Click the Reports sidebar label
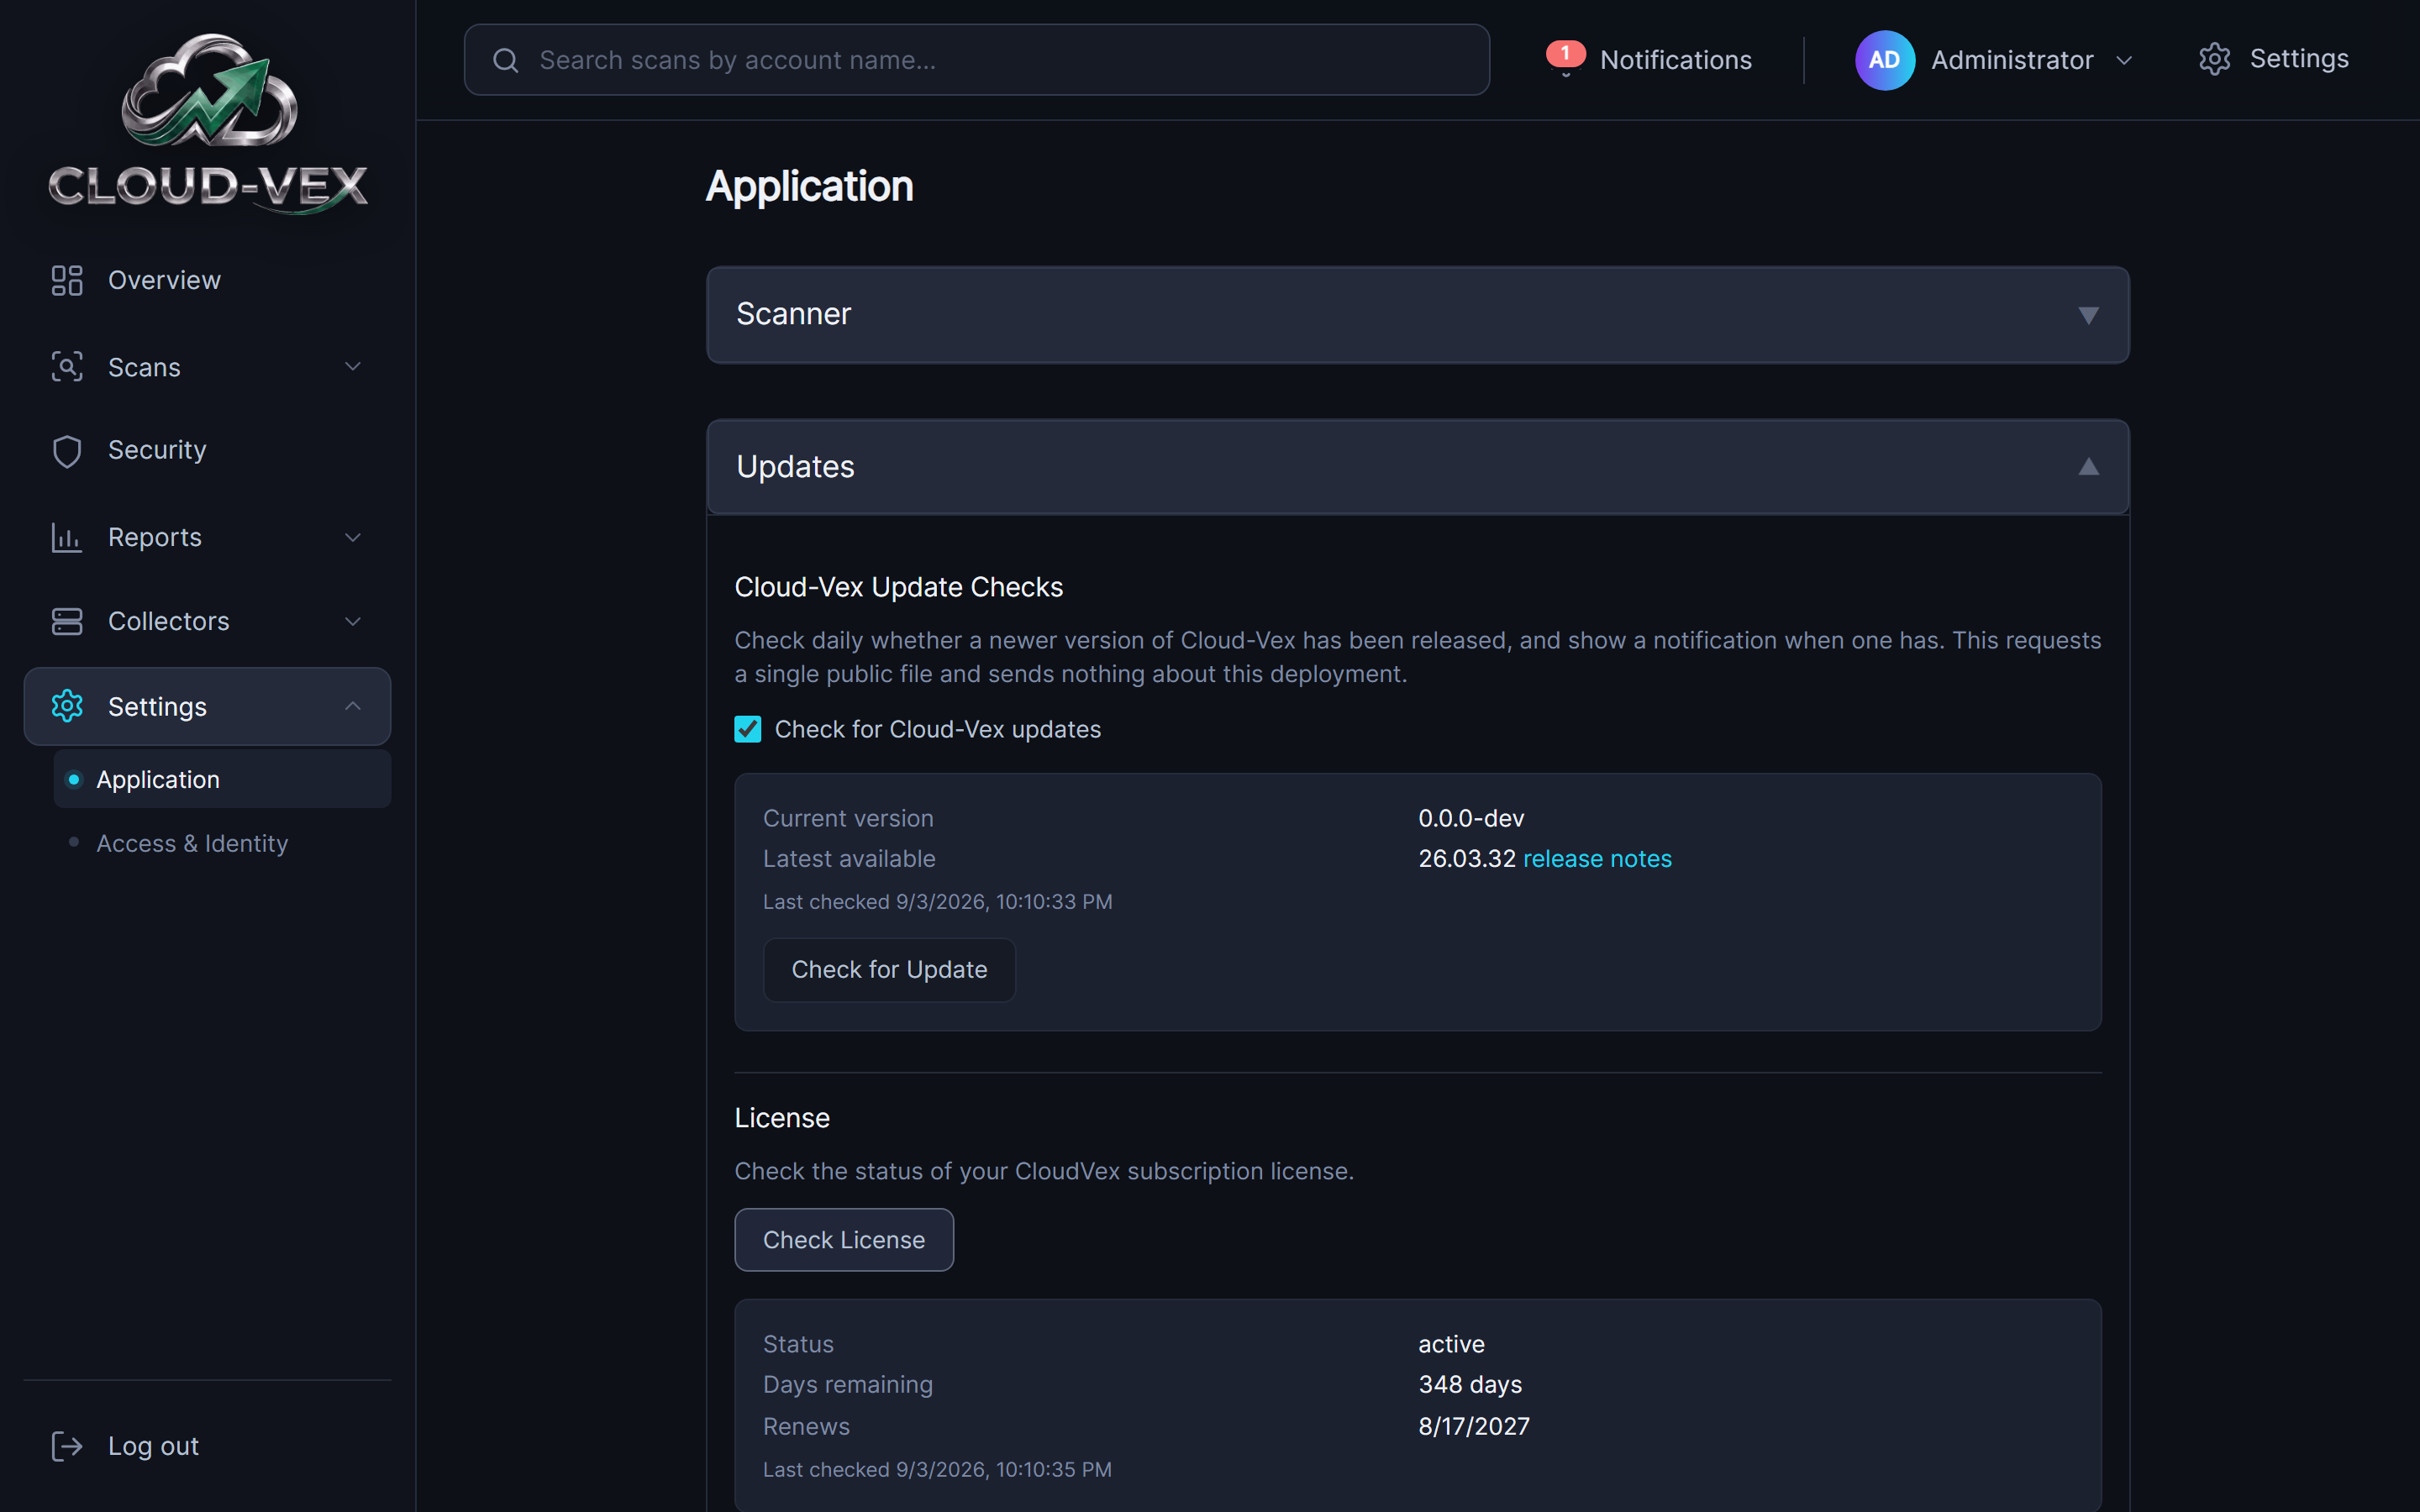This screenshot has height=1512, width=2420. tap(155, 537)
